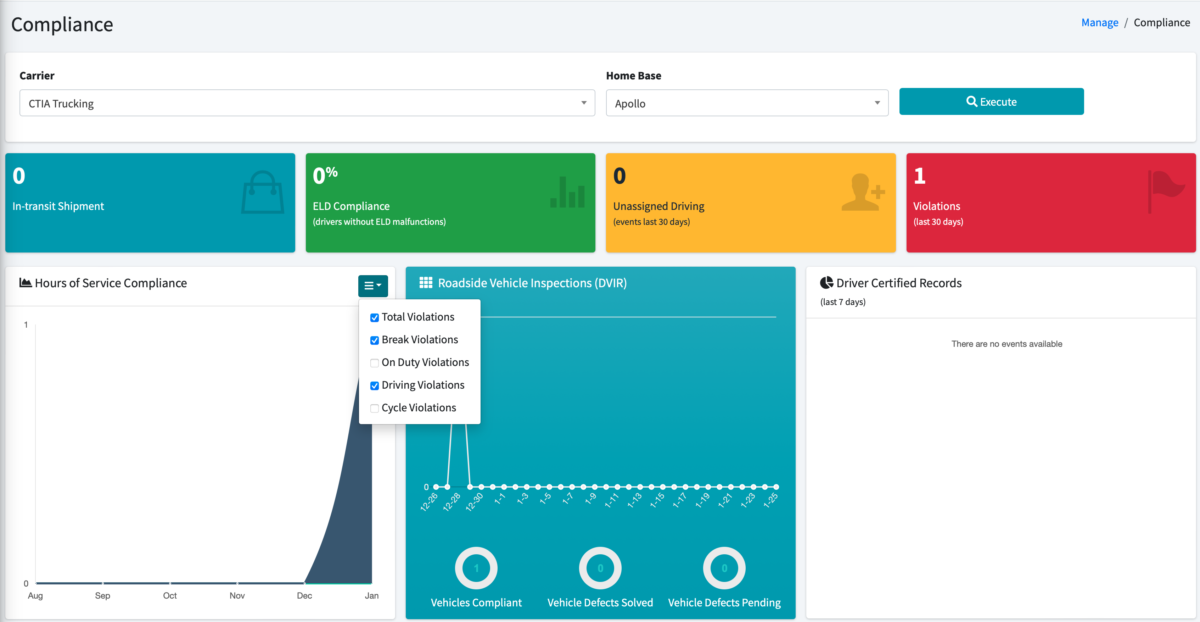Image resolution: width=1200 pixels, height=622 pixels.
Task: Click the add-user icon on Unassigned Driving card
Action: tap(862, 193)
